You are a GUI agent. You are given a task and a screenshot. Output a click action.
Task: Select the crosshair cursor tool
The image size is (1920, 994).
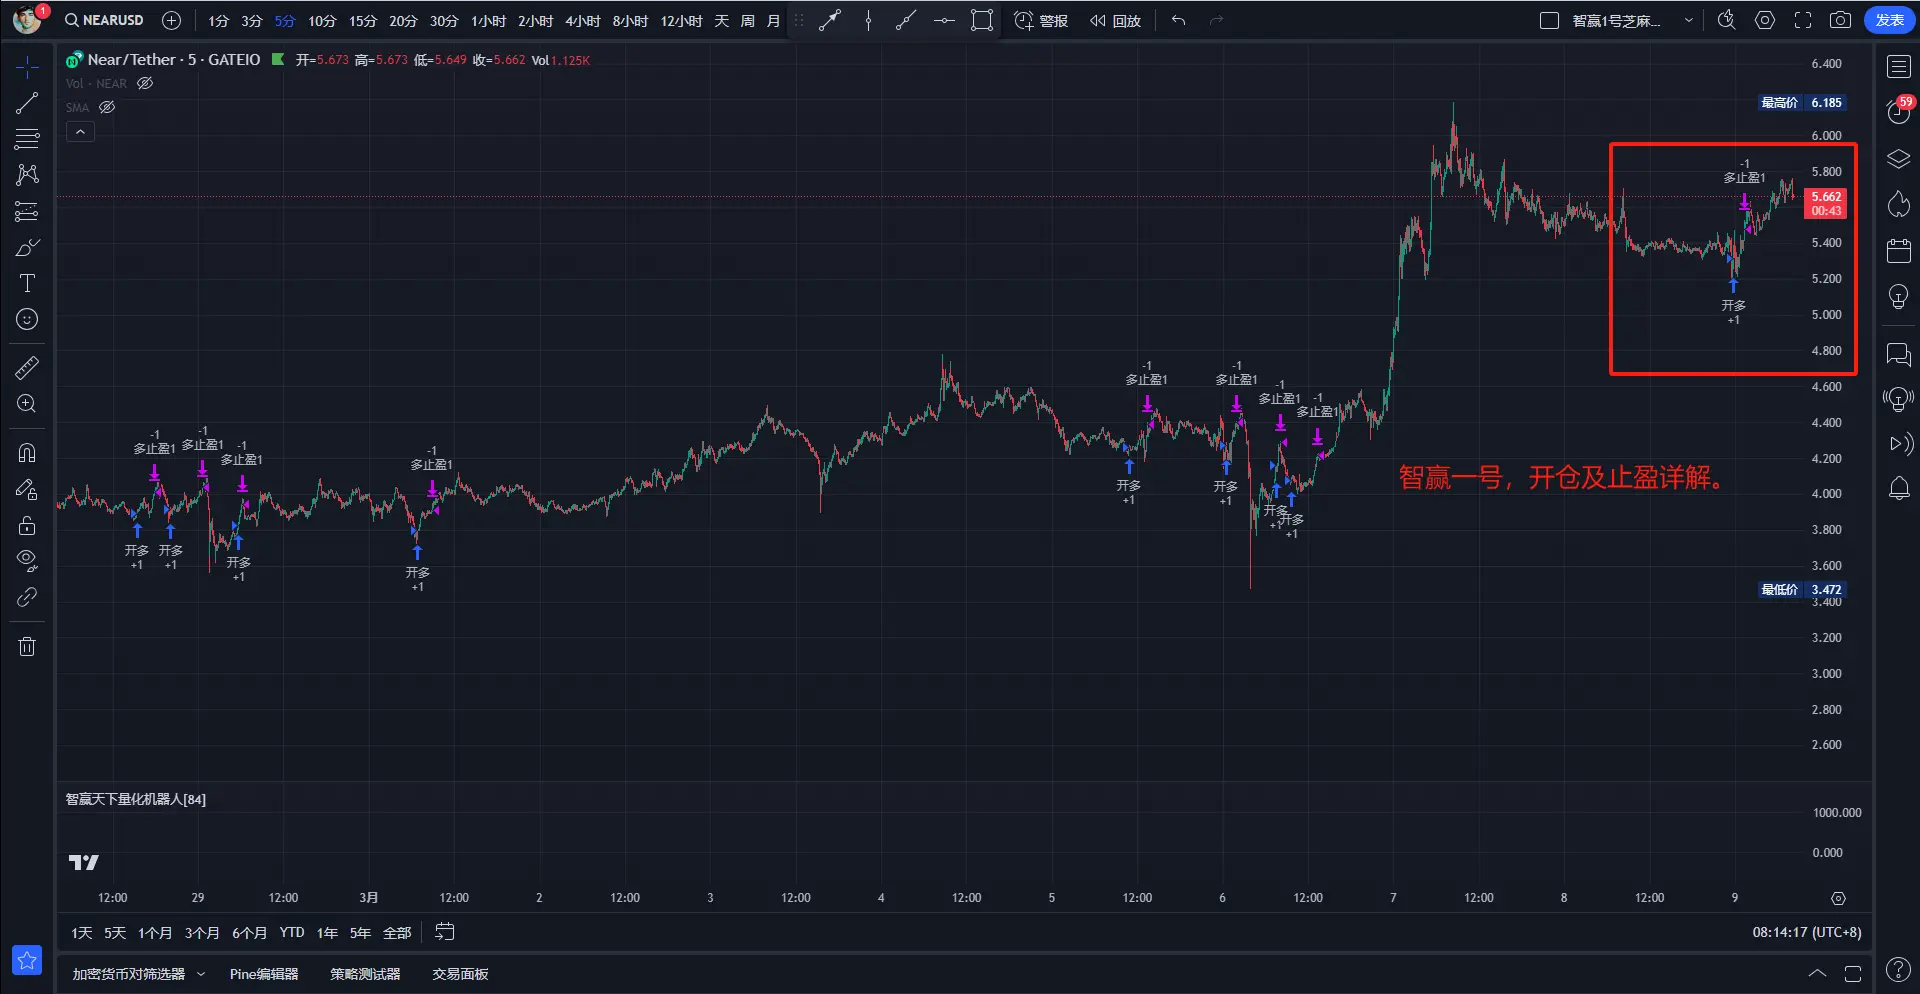coord(27,67)
